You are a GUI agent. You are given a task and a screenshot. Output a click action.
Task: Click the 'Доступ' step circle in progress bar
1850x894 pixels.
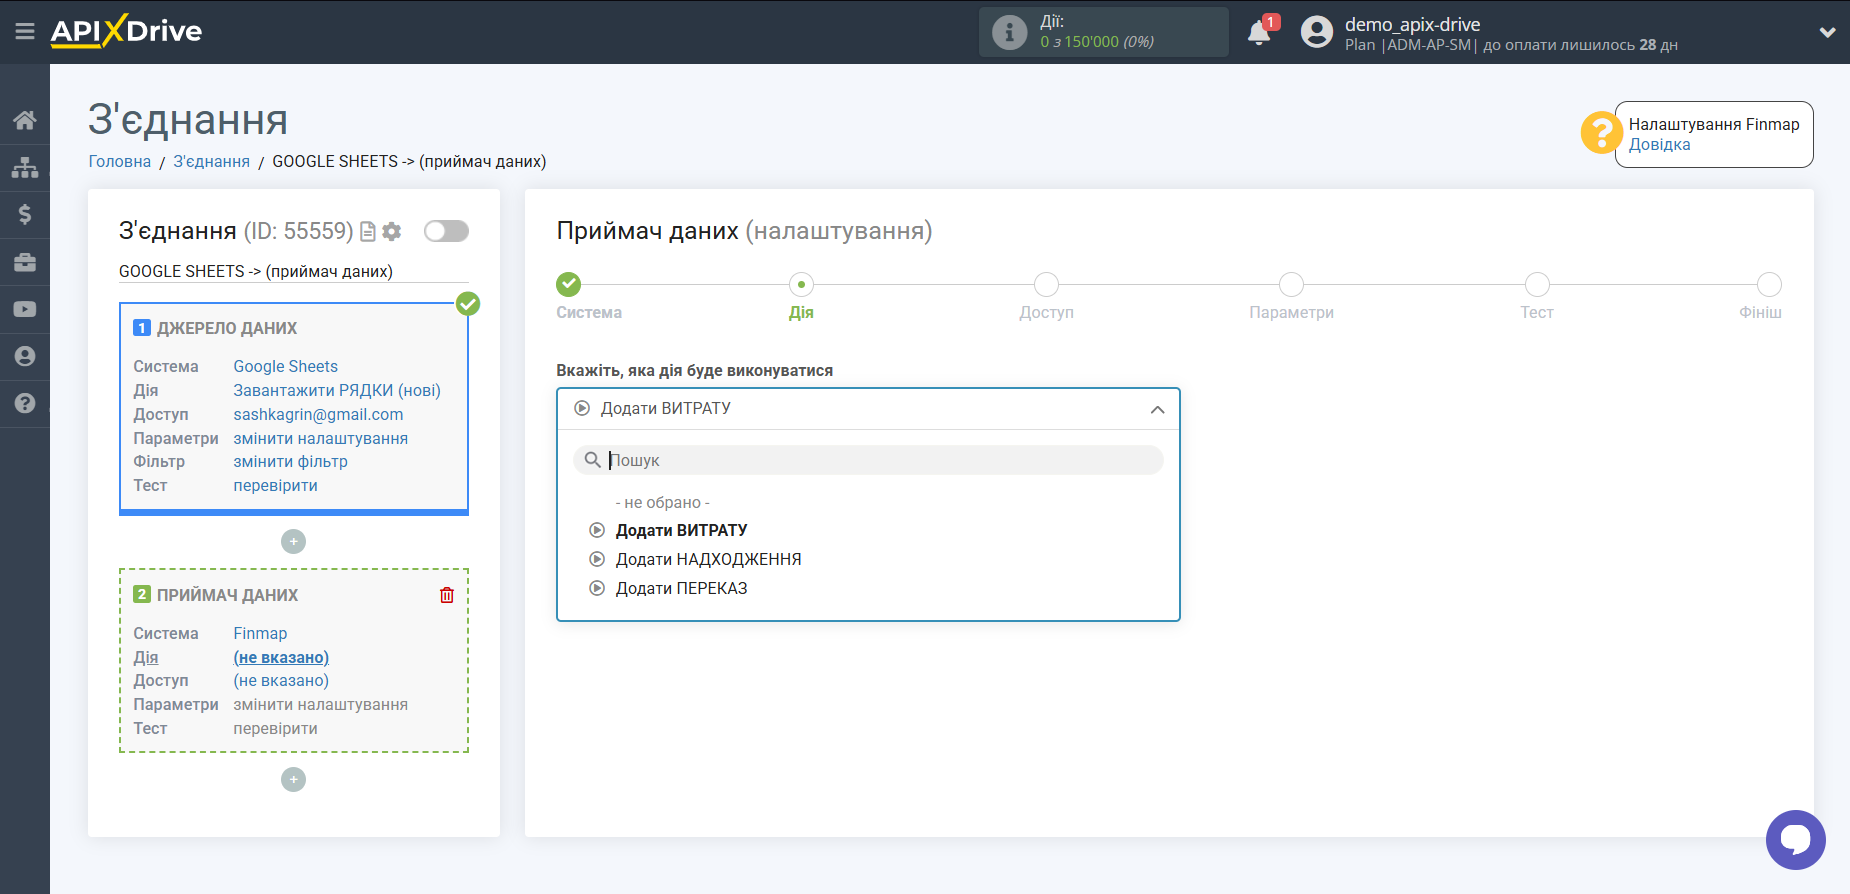point(1046,285)
